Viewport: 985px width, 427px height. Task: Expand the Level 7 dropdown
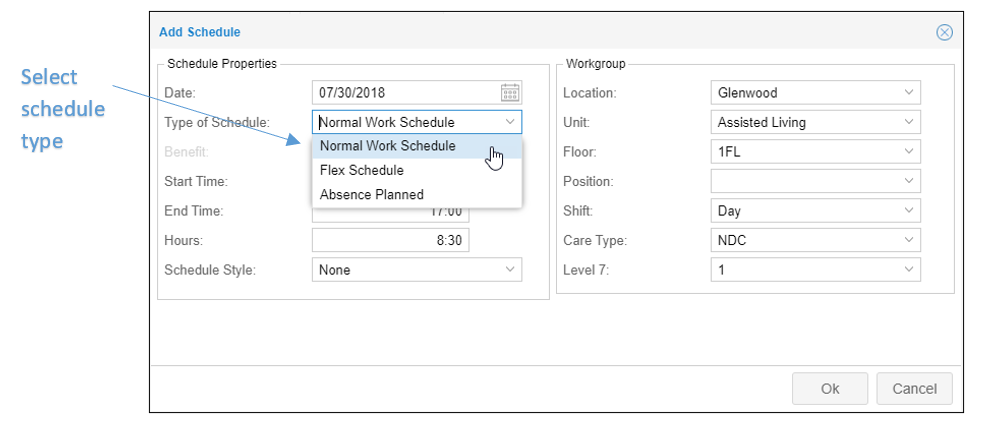(x=815, y=270)
